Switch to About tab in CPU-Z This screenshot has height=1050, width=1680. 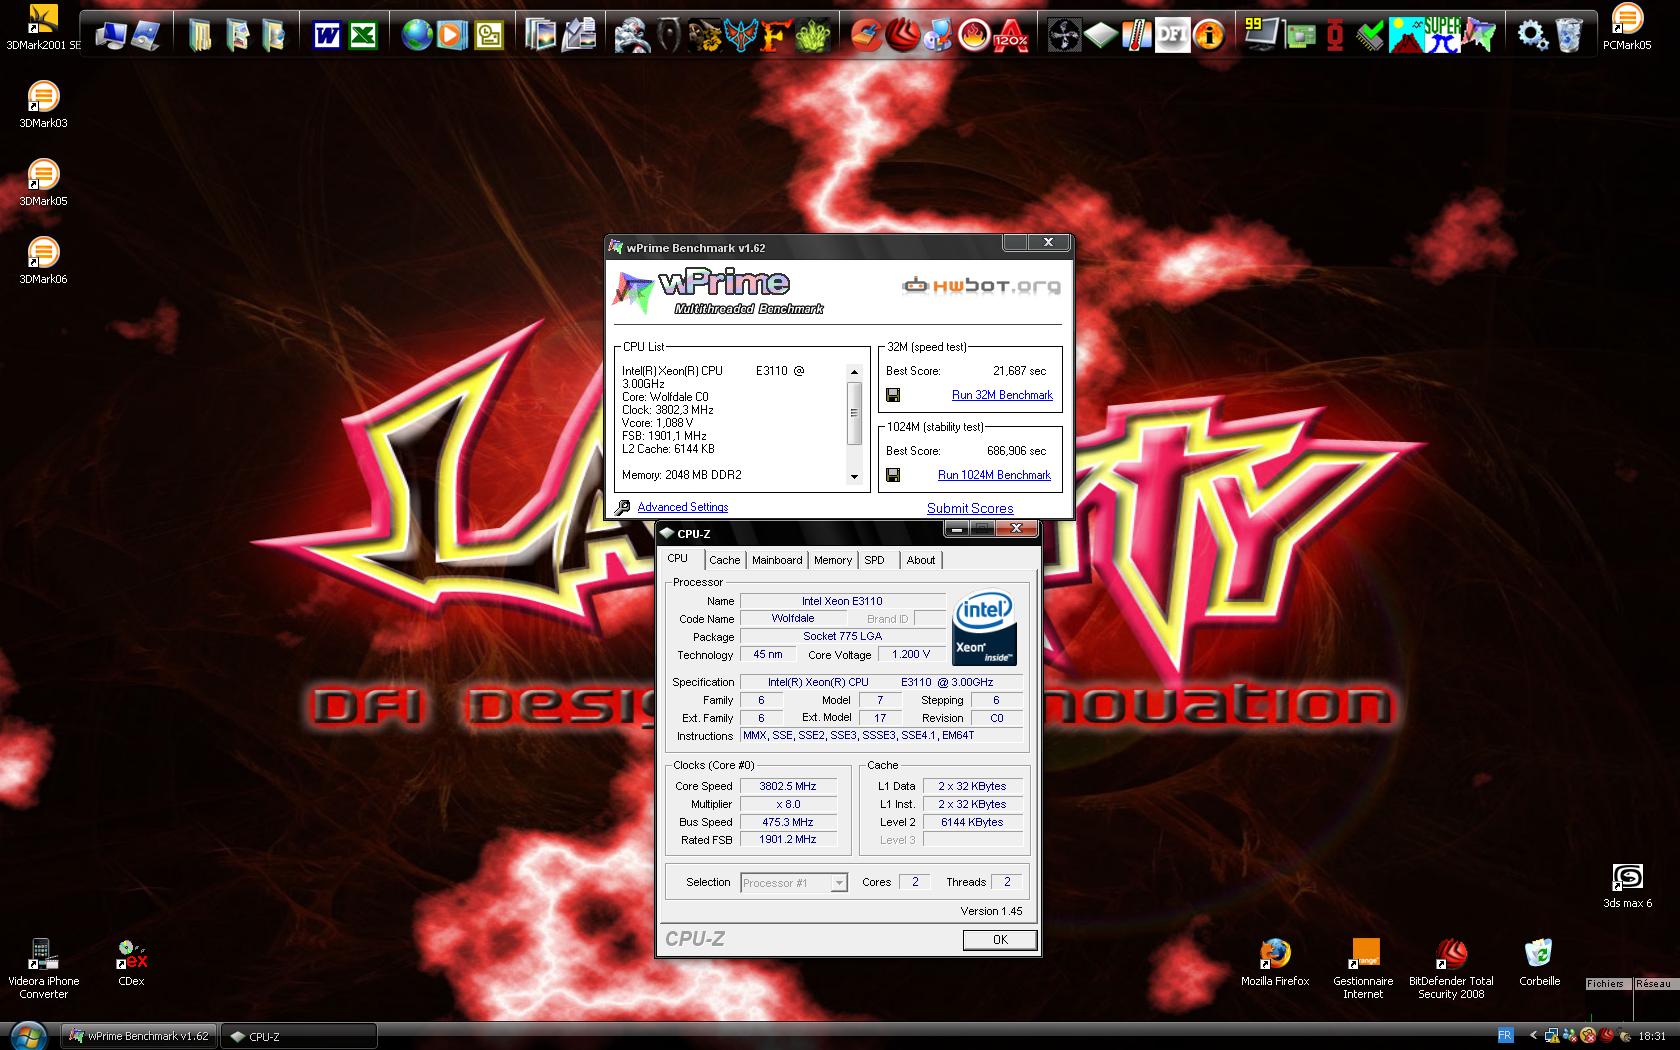[x=921, y=560]
